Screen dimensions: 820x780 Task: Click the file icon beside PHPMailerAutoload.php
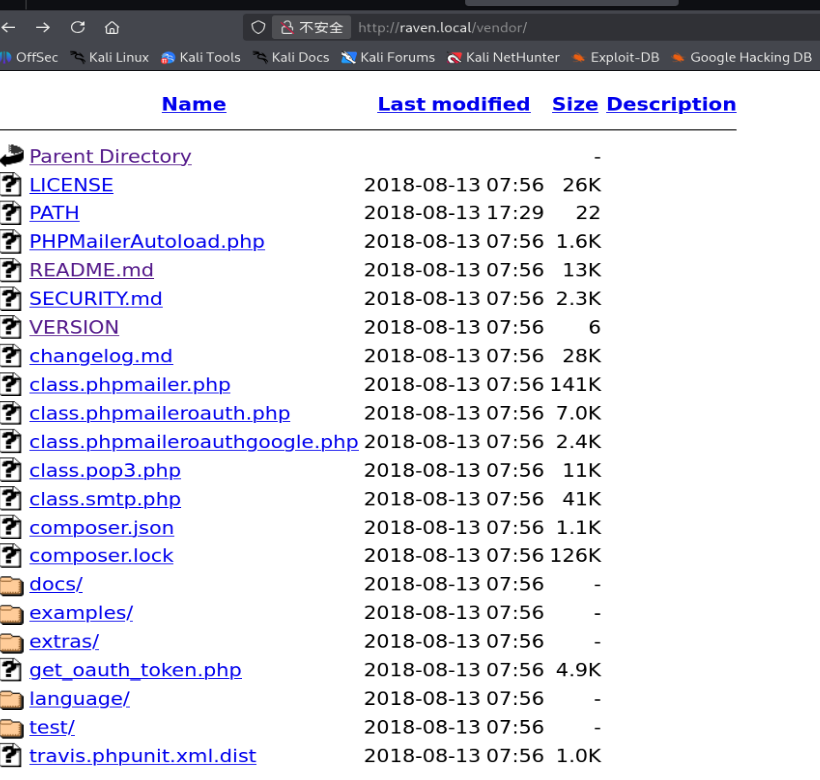[11, 242]
